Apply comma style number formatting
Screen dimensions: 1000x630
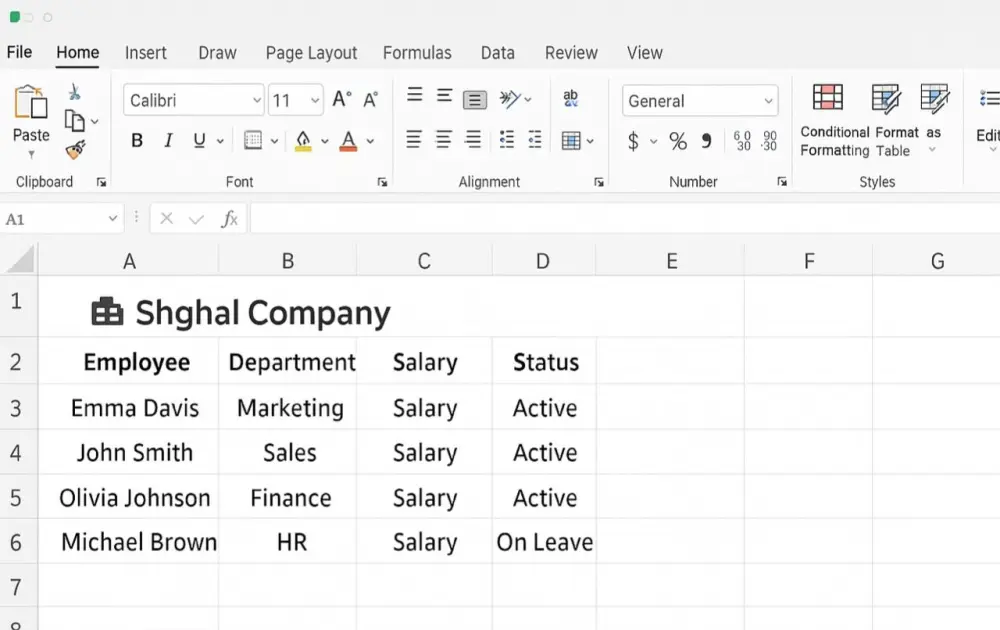(708, 141)
